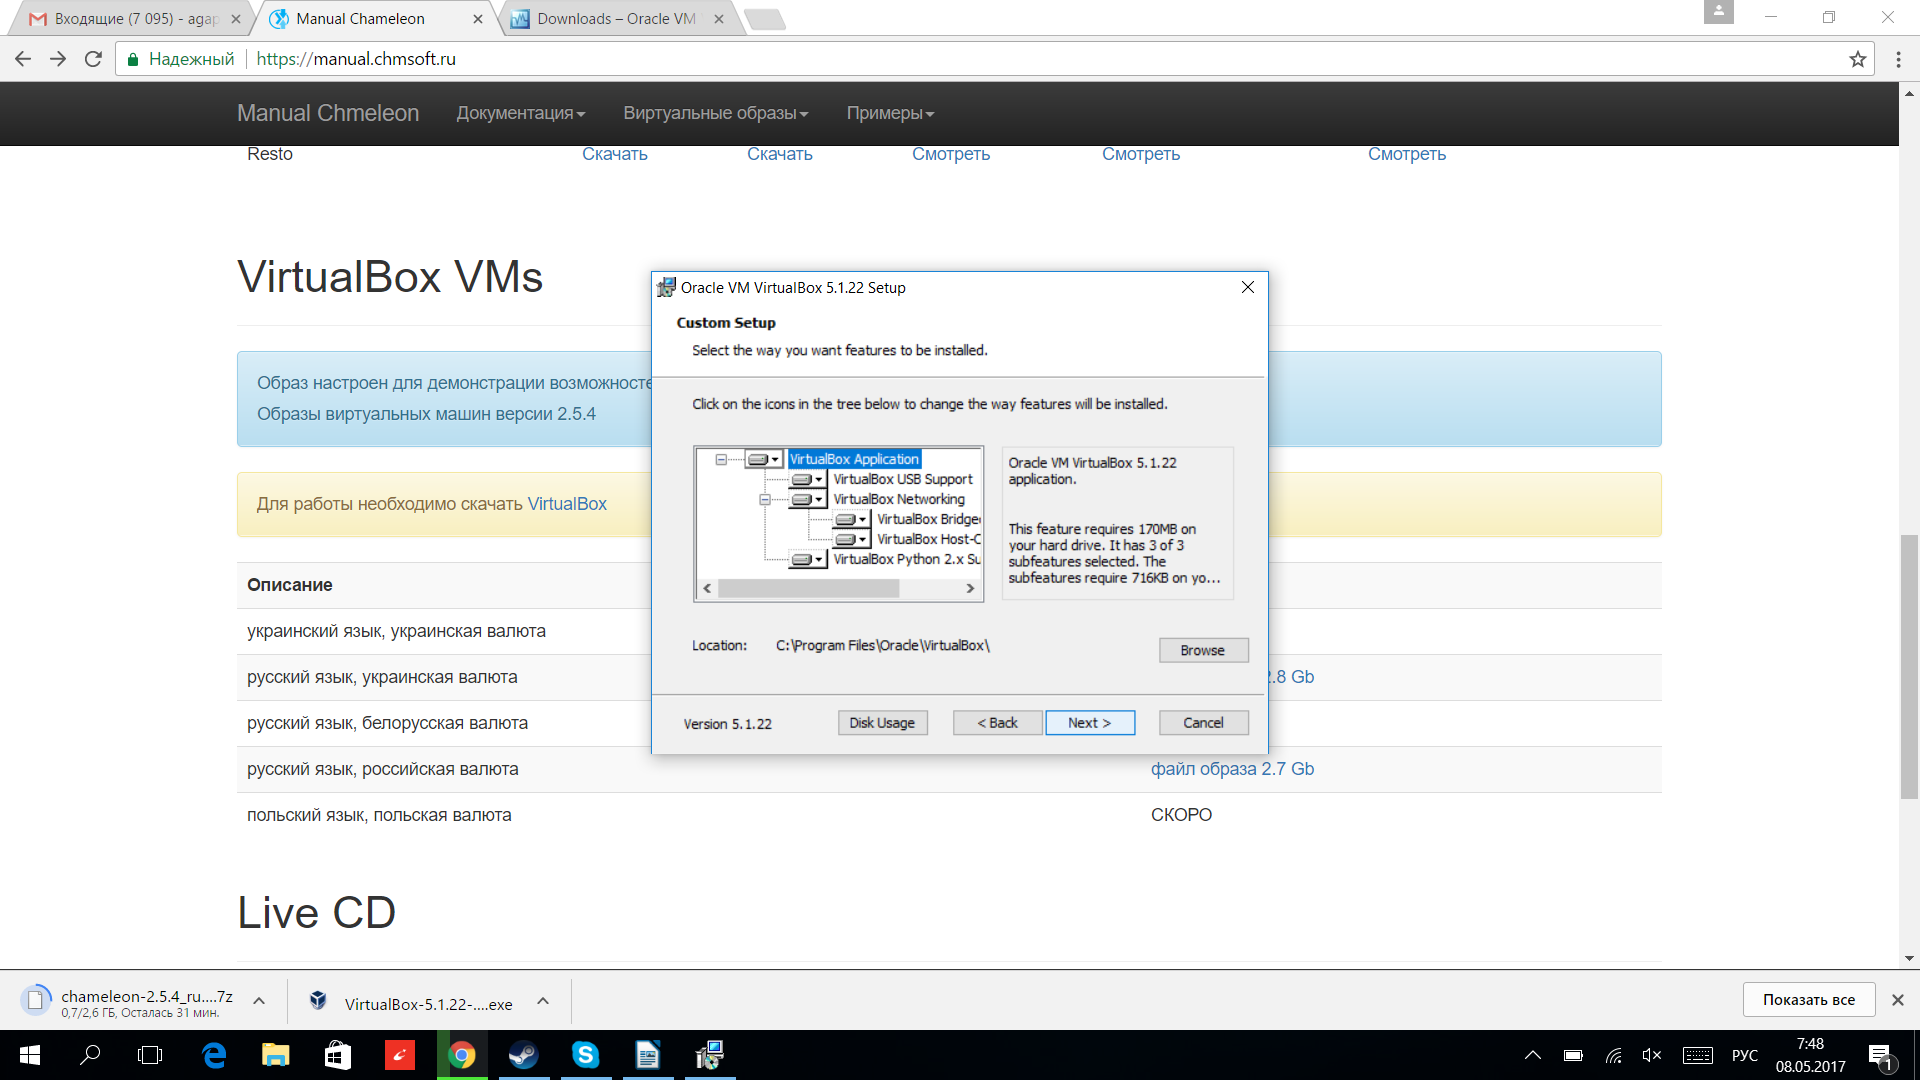Open Windows Start menu

tap(30, 1055)
